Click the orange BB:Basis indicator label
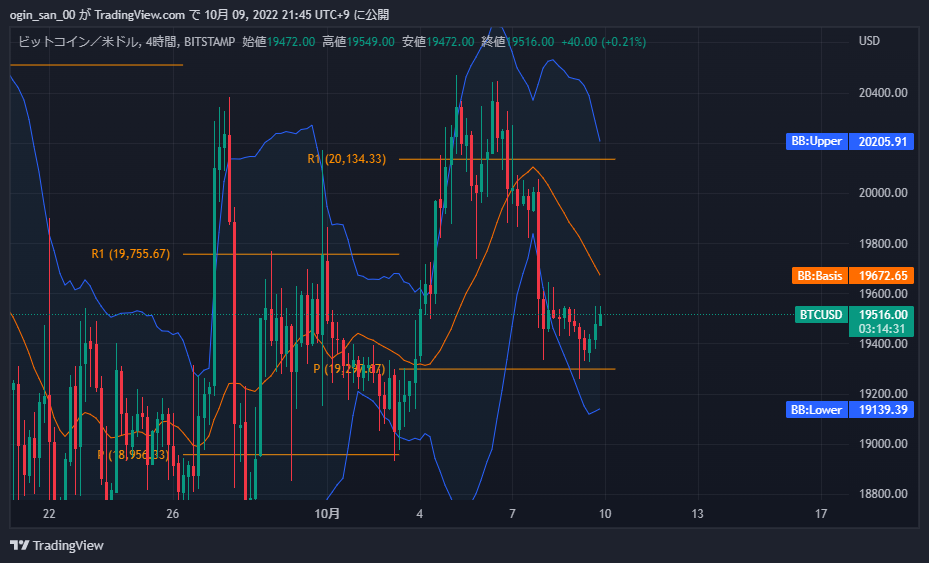The height and width of the screenshot is (563, 929). tap(819, 275)
